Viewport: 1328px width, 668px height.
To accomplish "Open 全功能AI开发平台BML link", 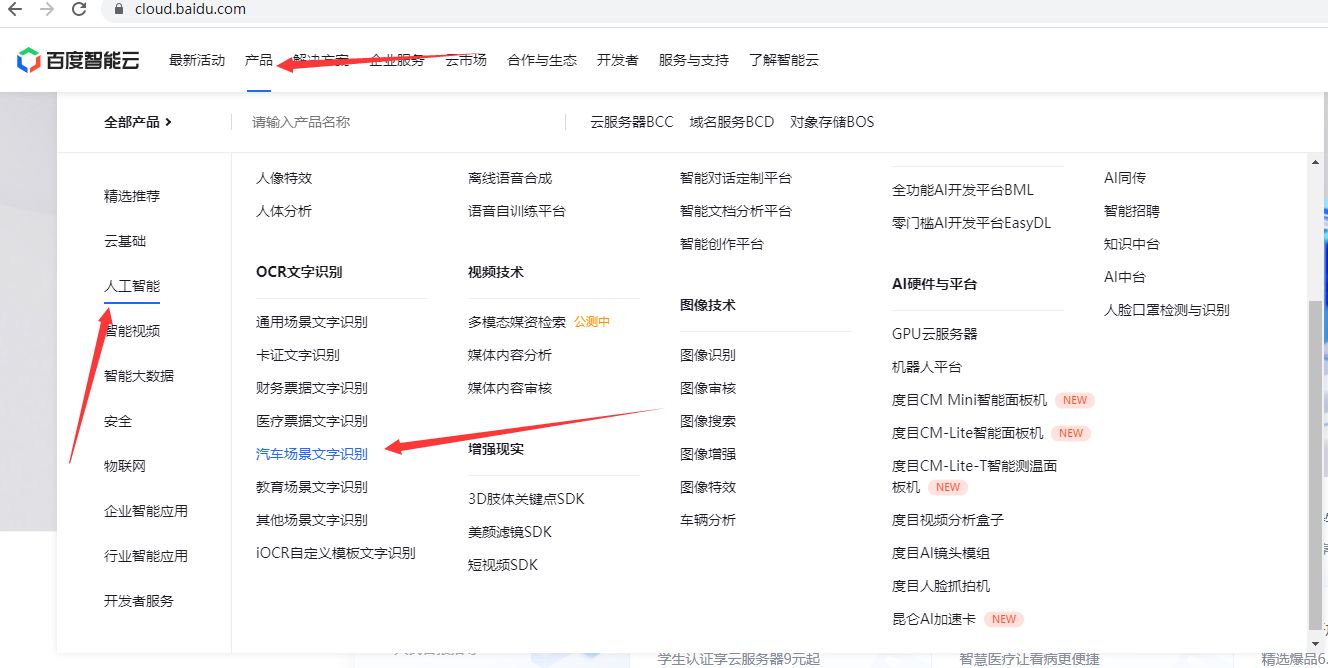I will 963,190.
